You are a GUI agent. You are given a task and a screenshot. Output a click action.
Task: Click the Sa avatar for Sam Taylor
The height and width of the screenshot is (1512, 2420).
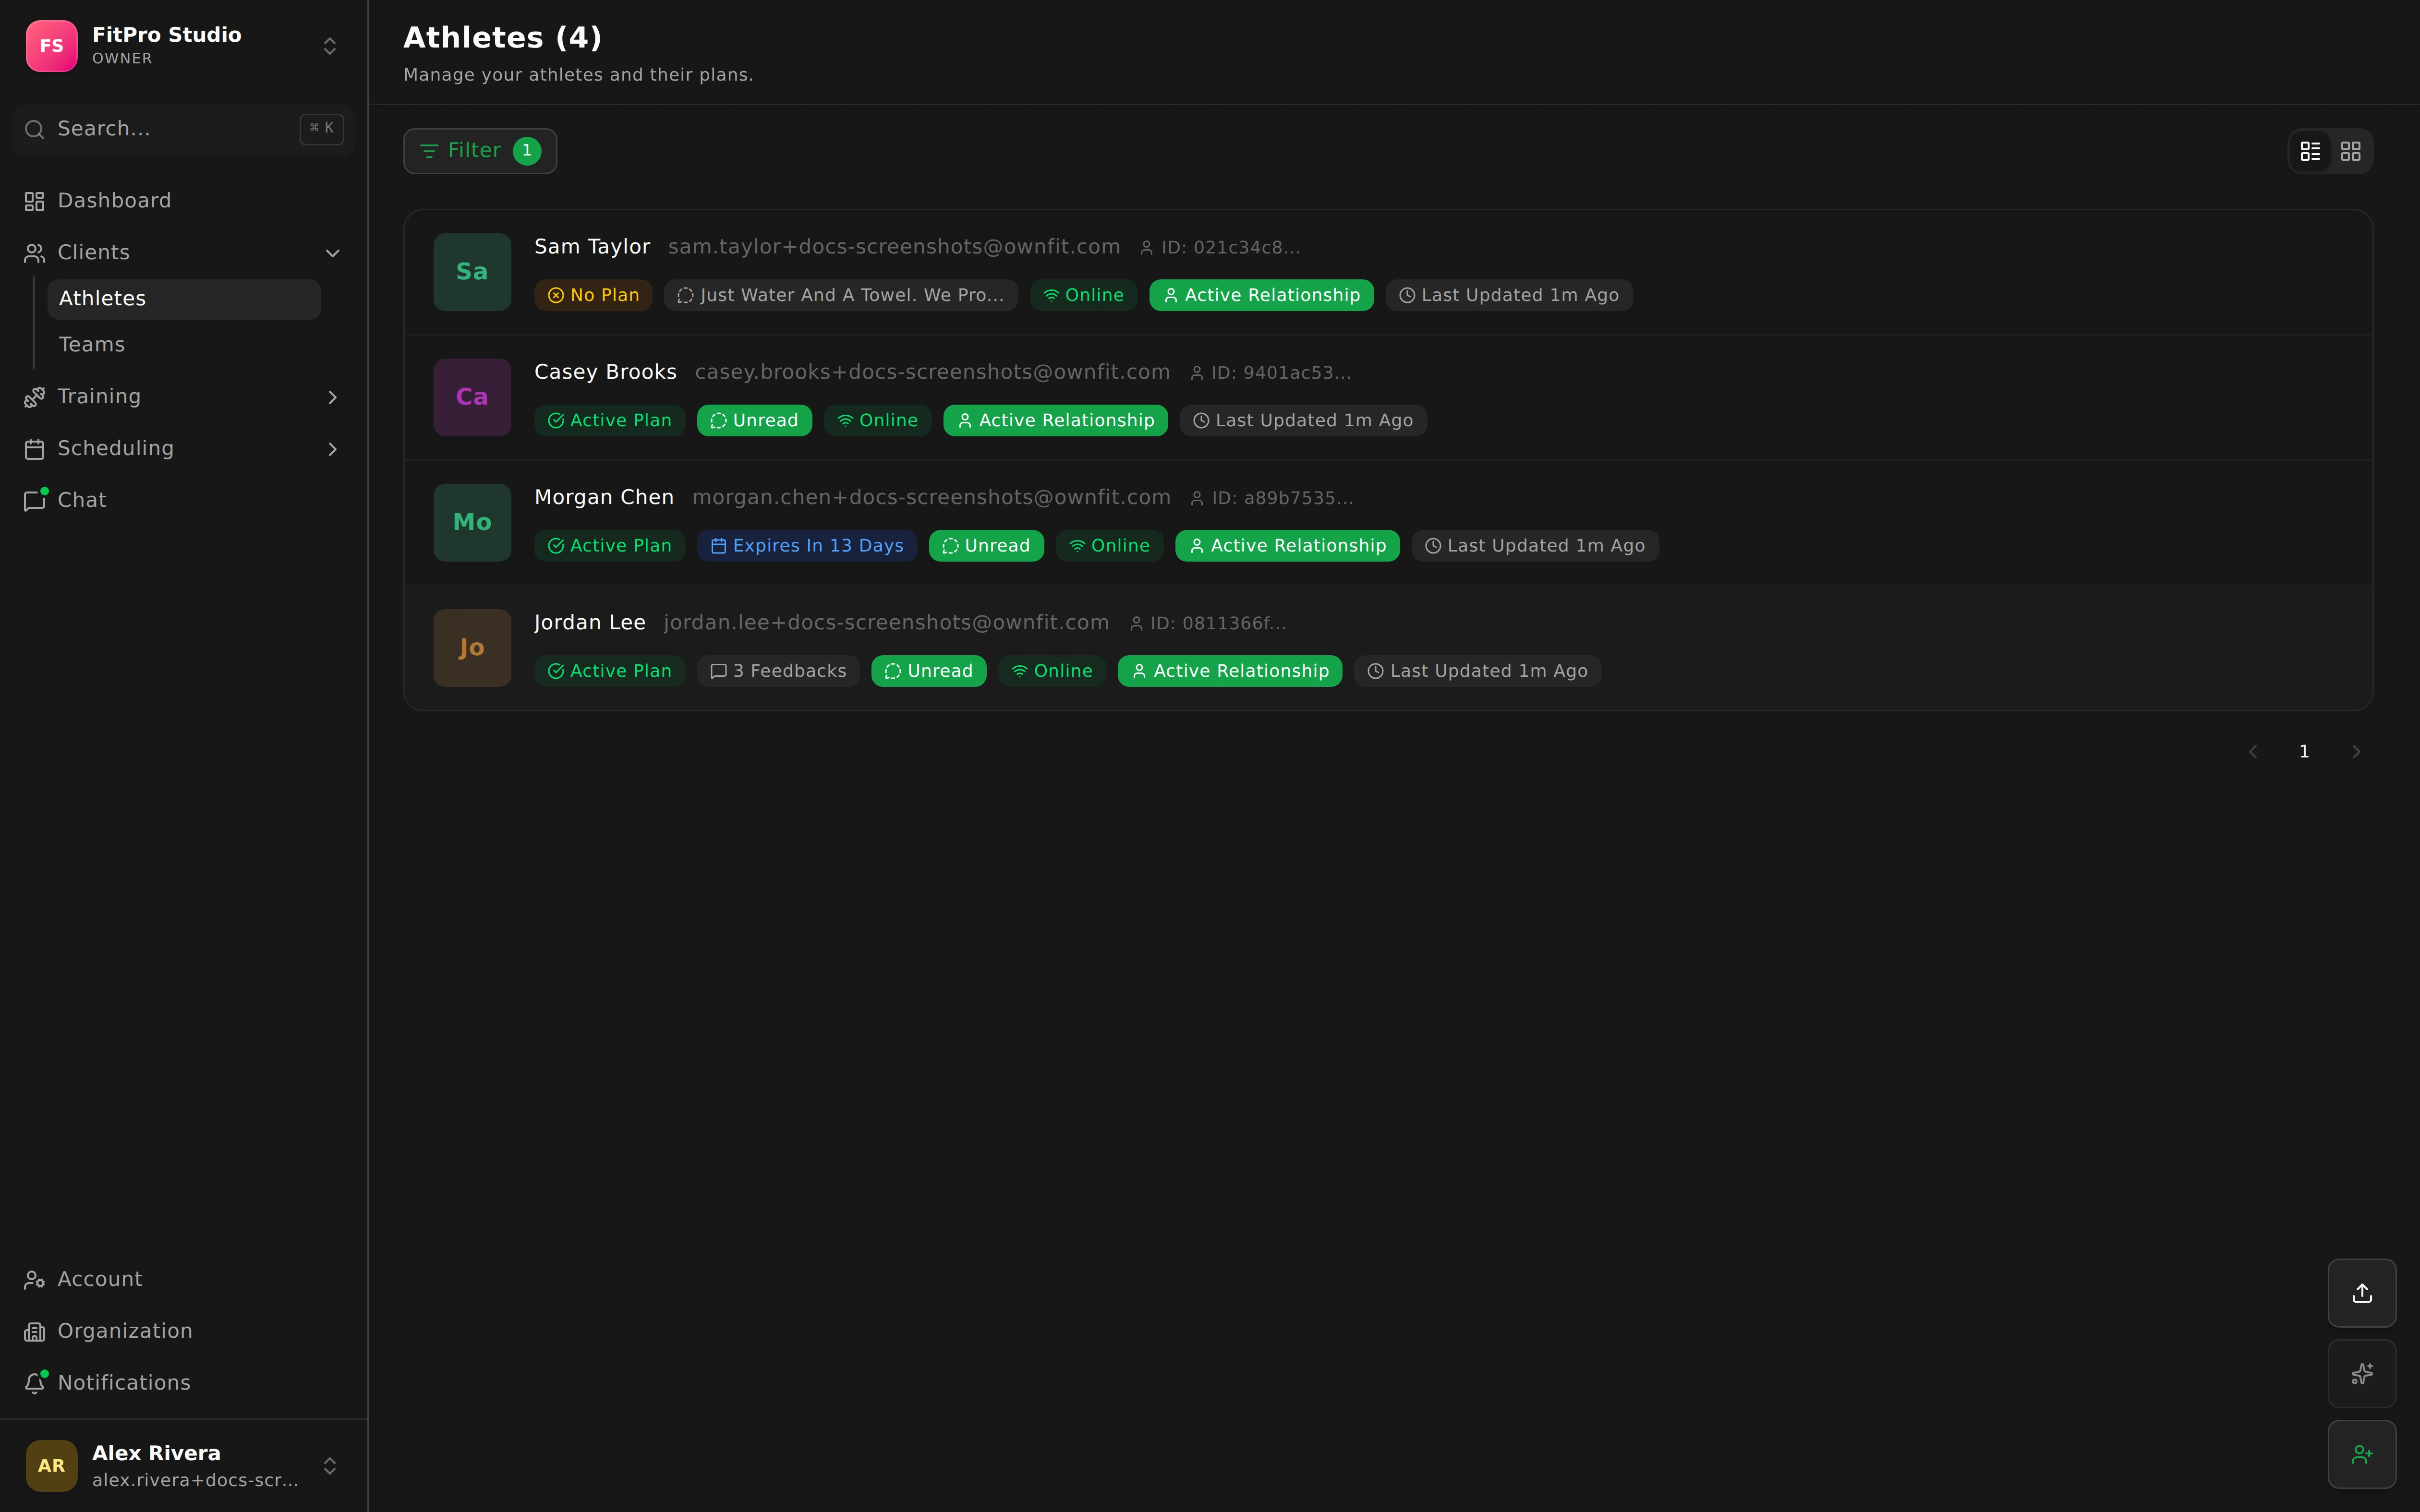pos(472,272)
